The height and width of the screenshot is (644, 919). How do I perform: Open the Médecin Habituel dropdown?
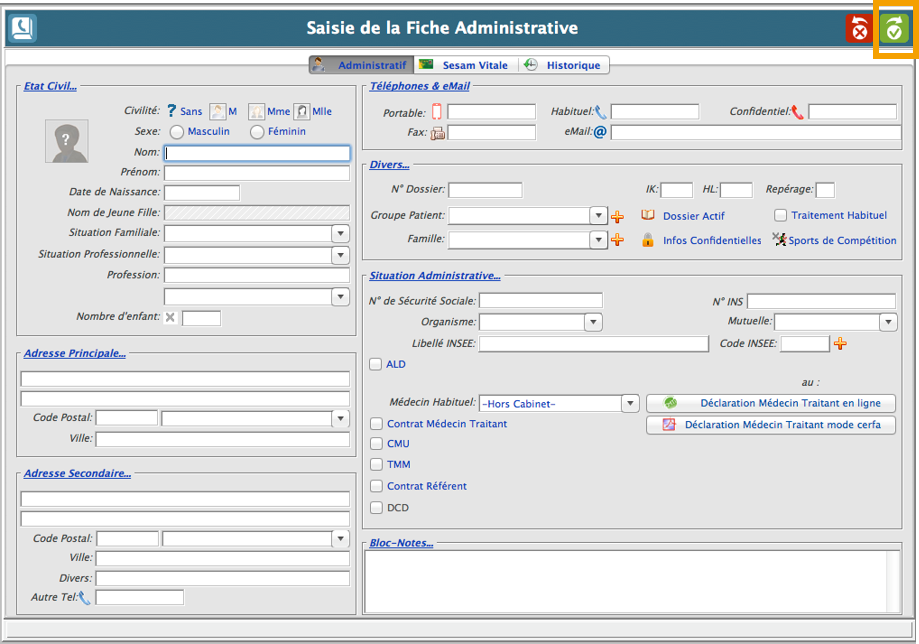[630, 403]
